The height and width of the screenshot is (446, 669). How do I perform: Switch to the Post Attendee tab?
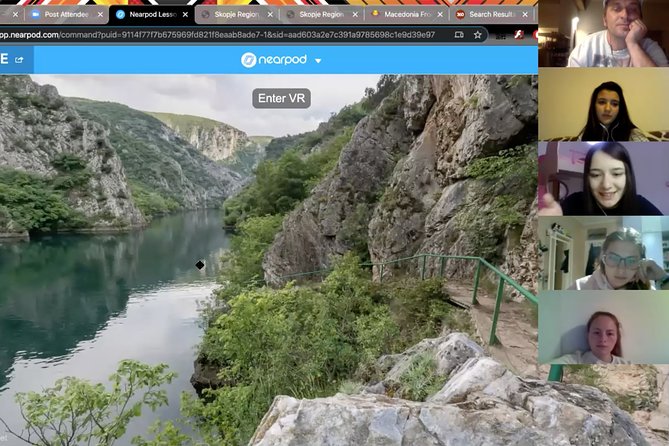coord(65,15)
